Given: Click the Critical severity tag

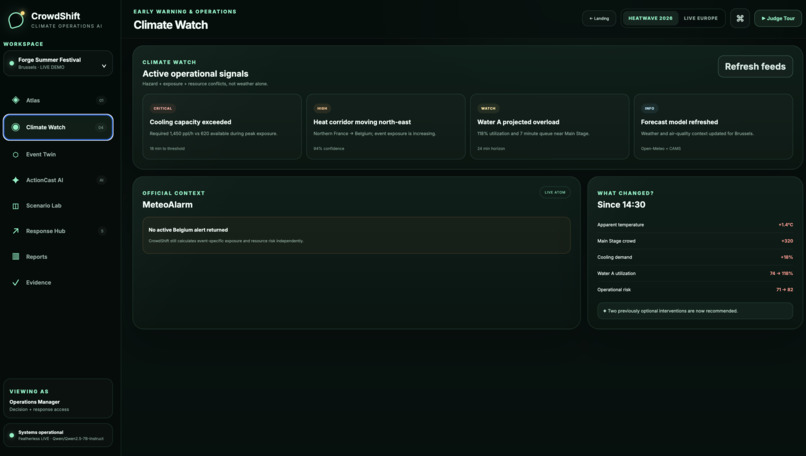Looking at the screenshot, I should tap(162, 108).
